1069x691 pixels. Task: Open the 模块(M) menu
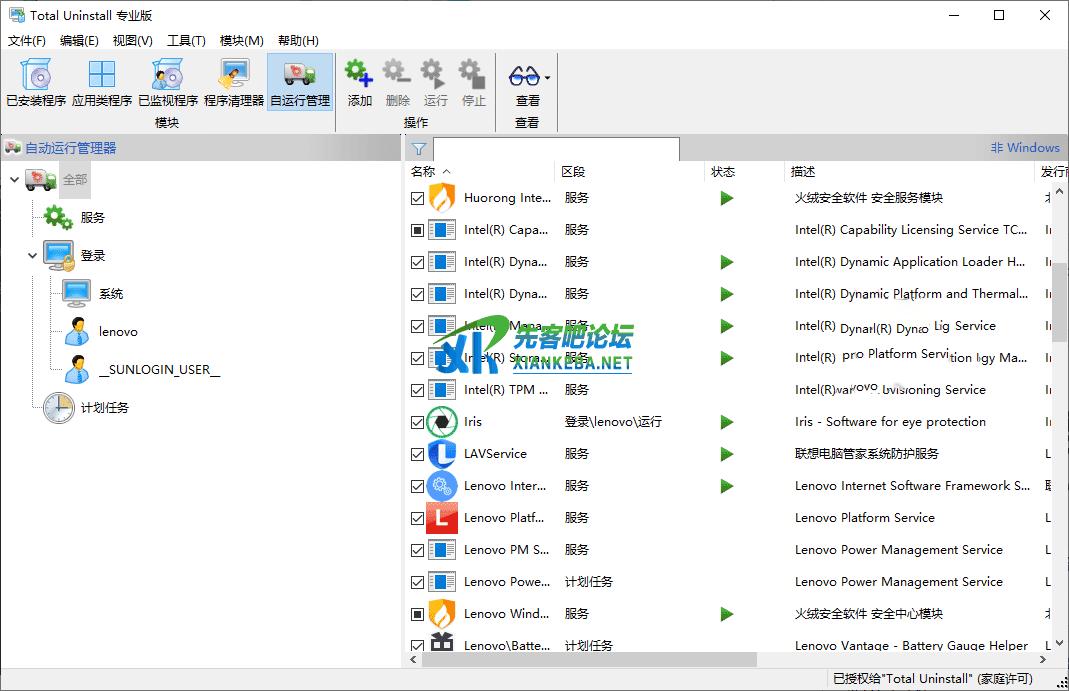pyautogui.click(x=241, y=41)
